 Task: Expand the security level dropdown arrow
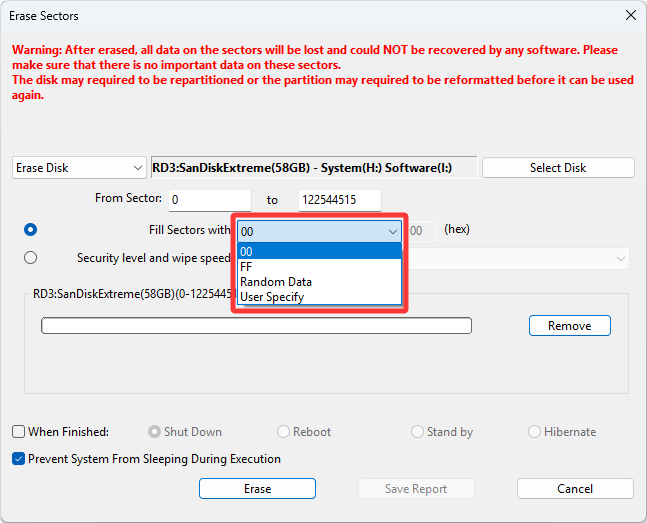coord(620,259)
